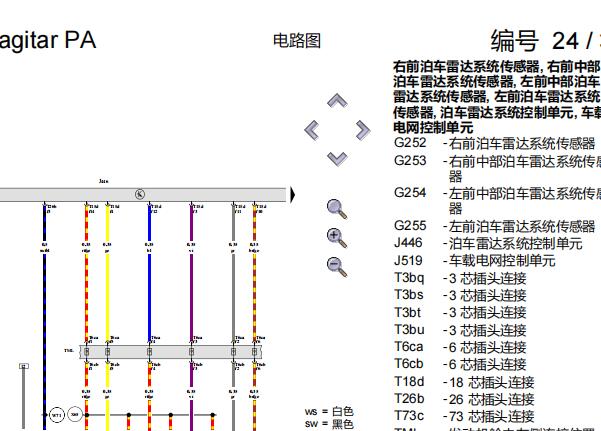
Task: Click the black continuation arrow on the J519 bar
Action: [x=293, y=195]
